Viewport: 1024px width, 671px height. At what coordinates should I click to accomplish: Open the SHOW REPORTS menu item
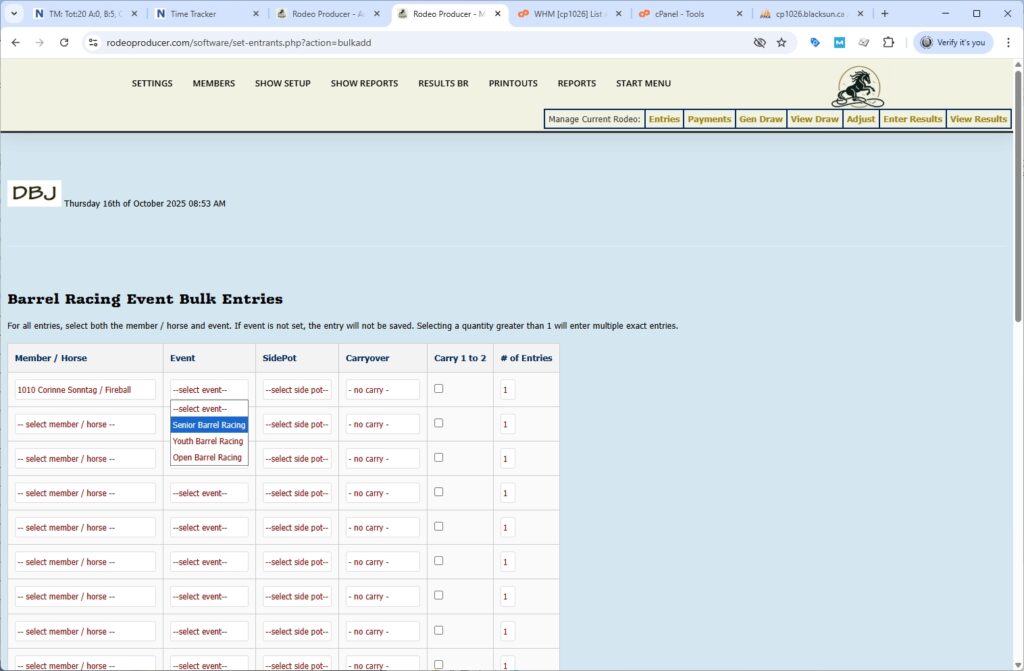pos(364,84)
